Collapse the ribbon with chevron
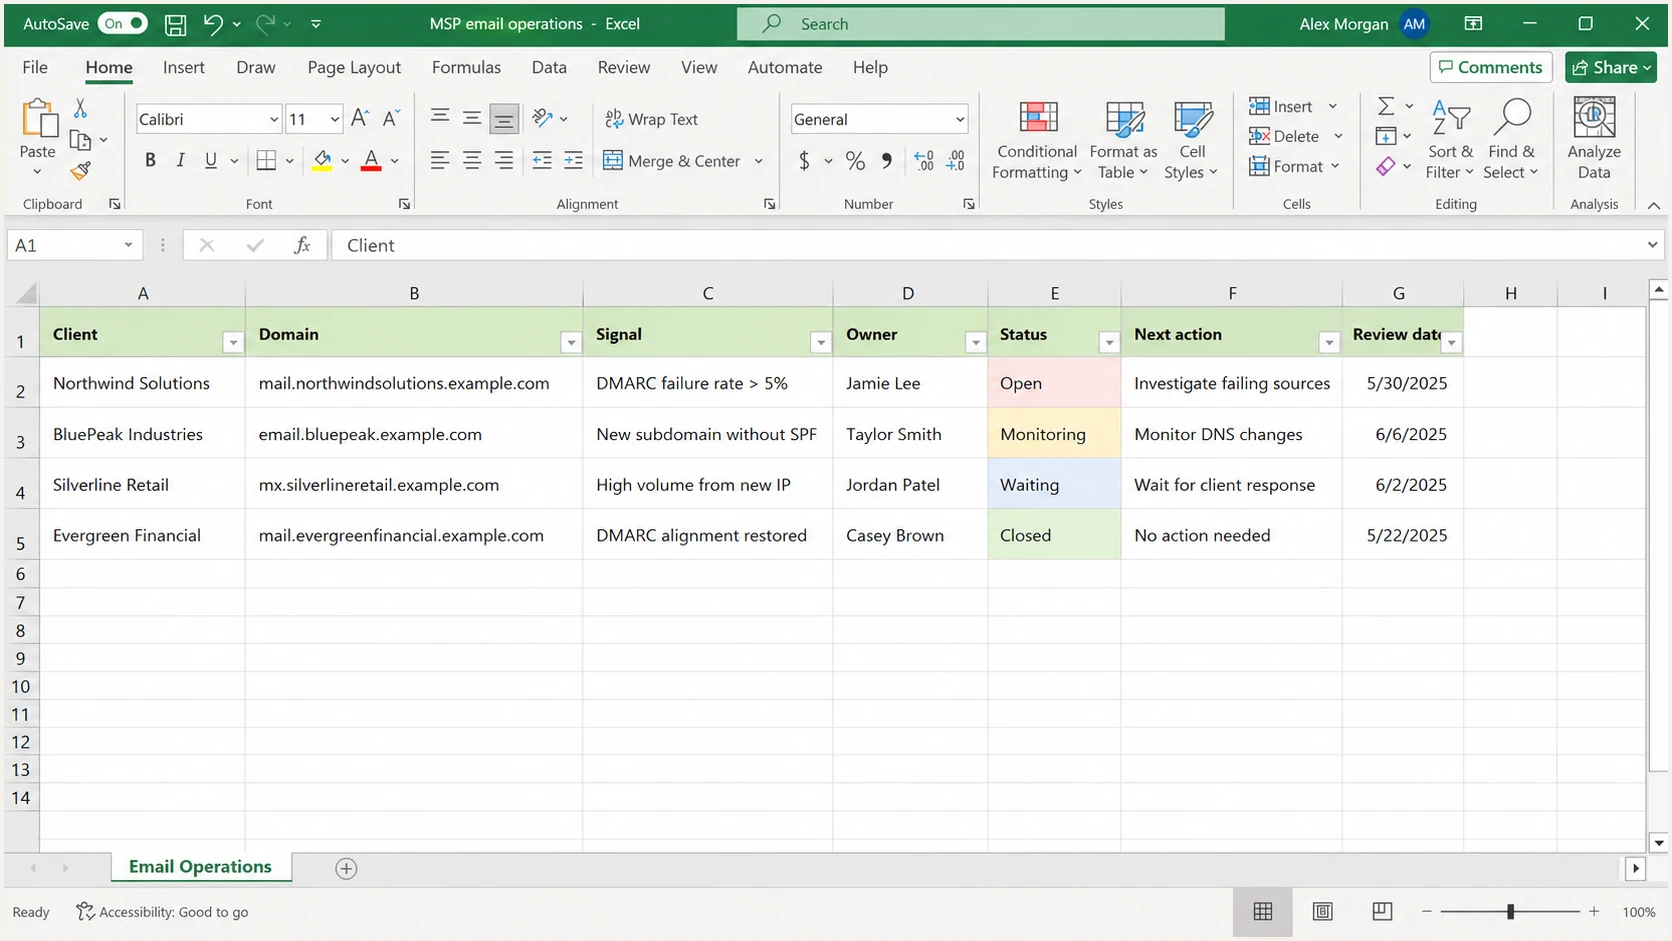1672x941 pixels. 1654,205
